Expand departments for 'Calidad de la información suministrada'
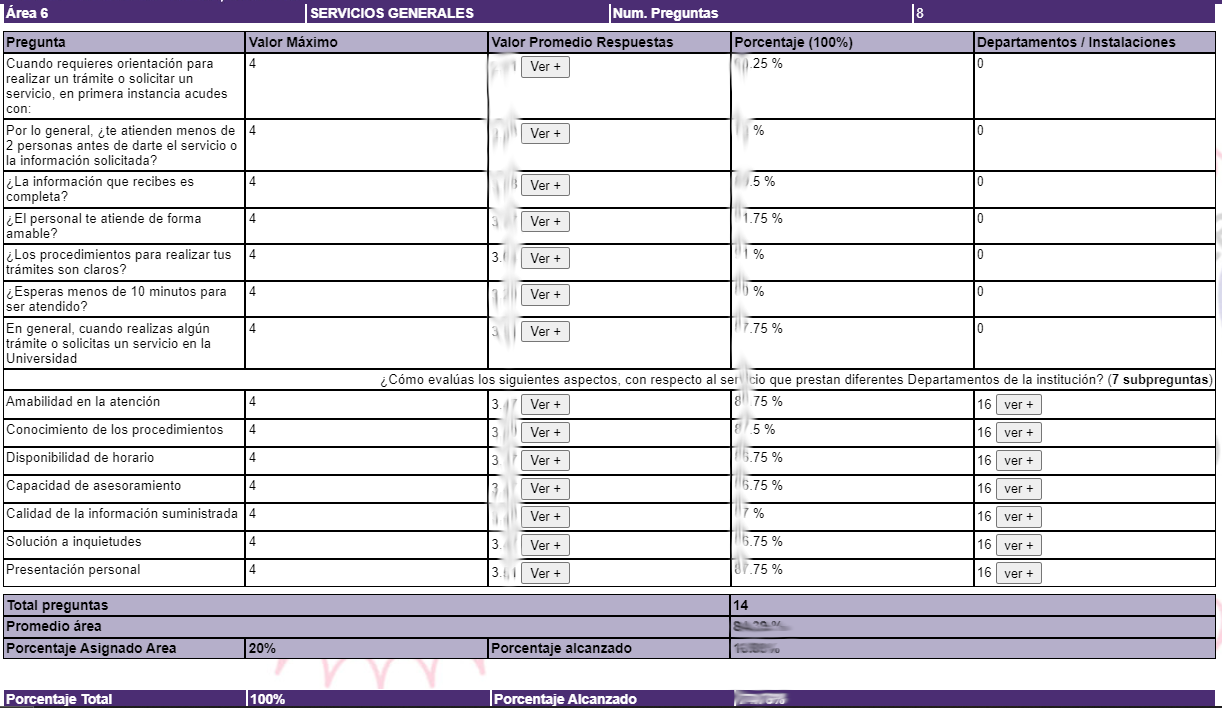 point(1018,517)
